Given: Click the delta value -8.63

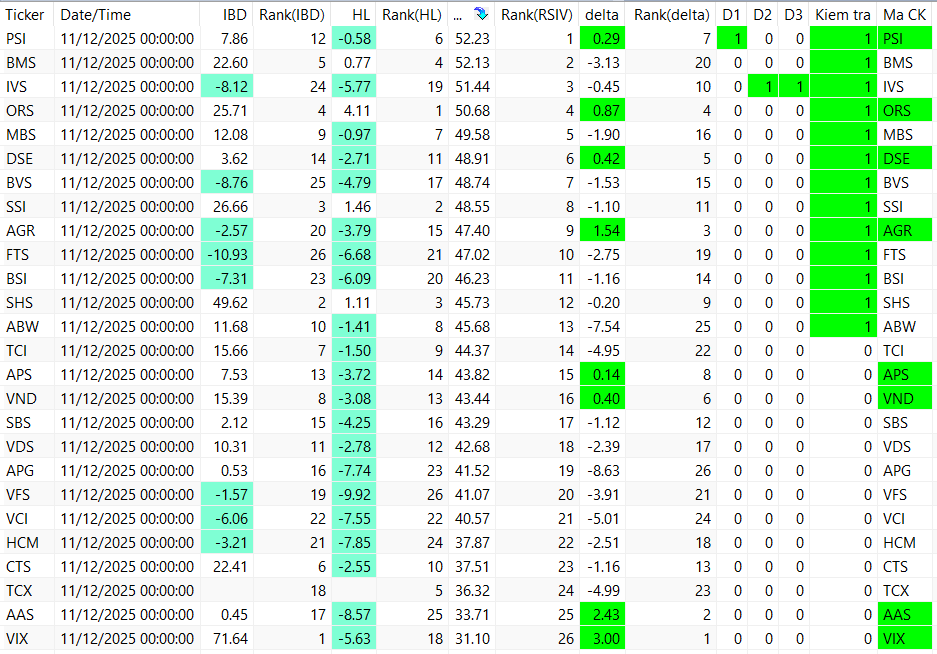Looking at the screenshot, I should 603,471.
